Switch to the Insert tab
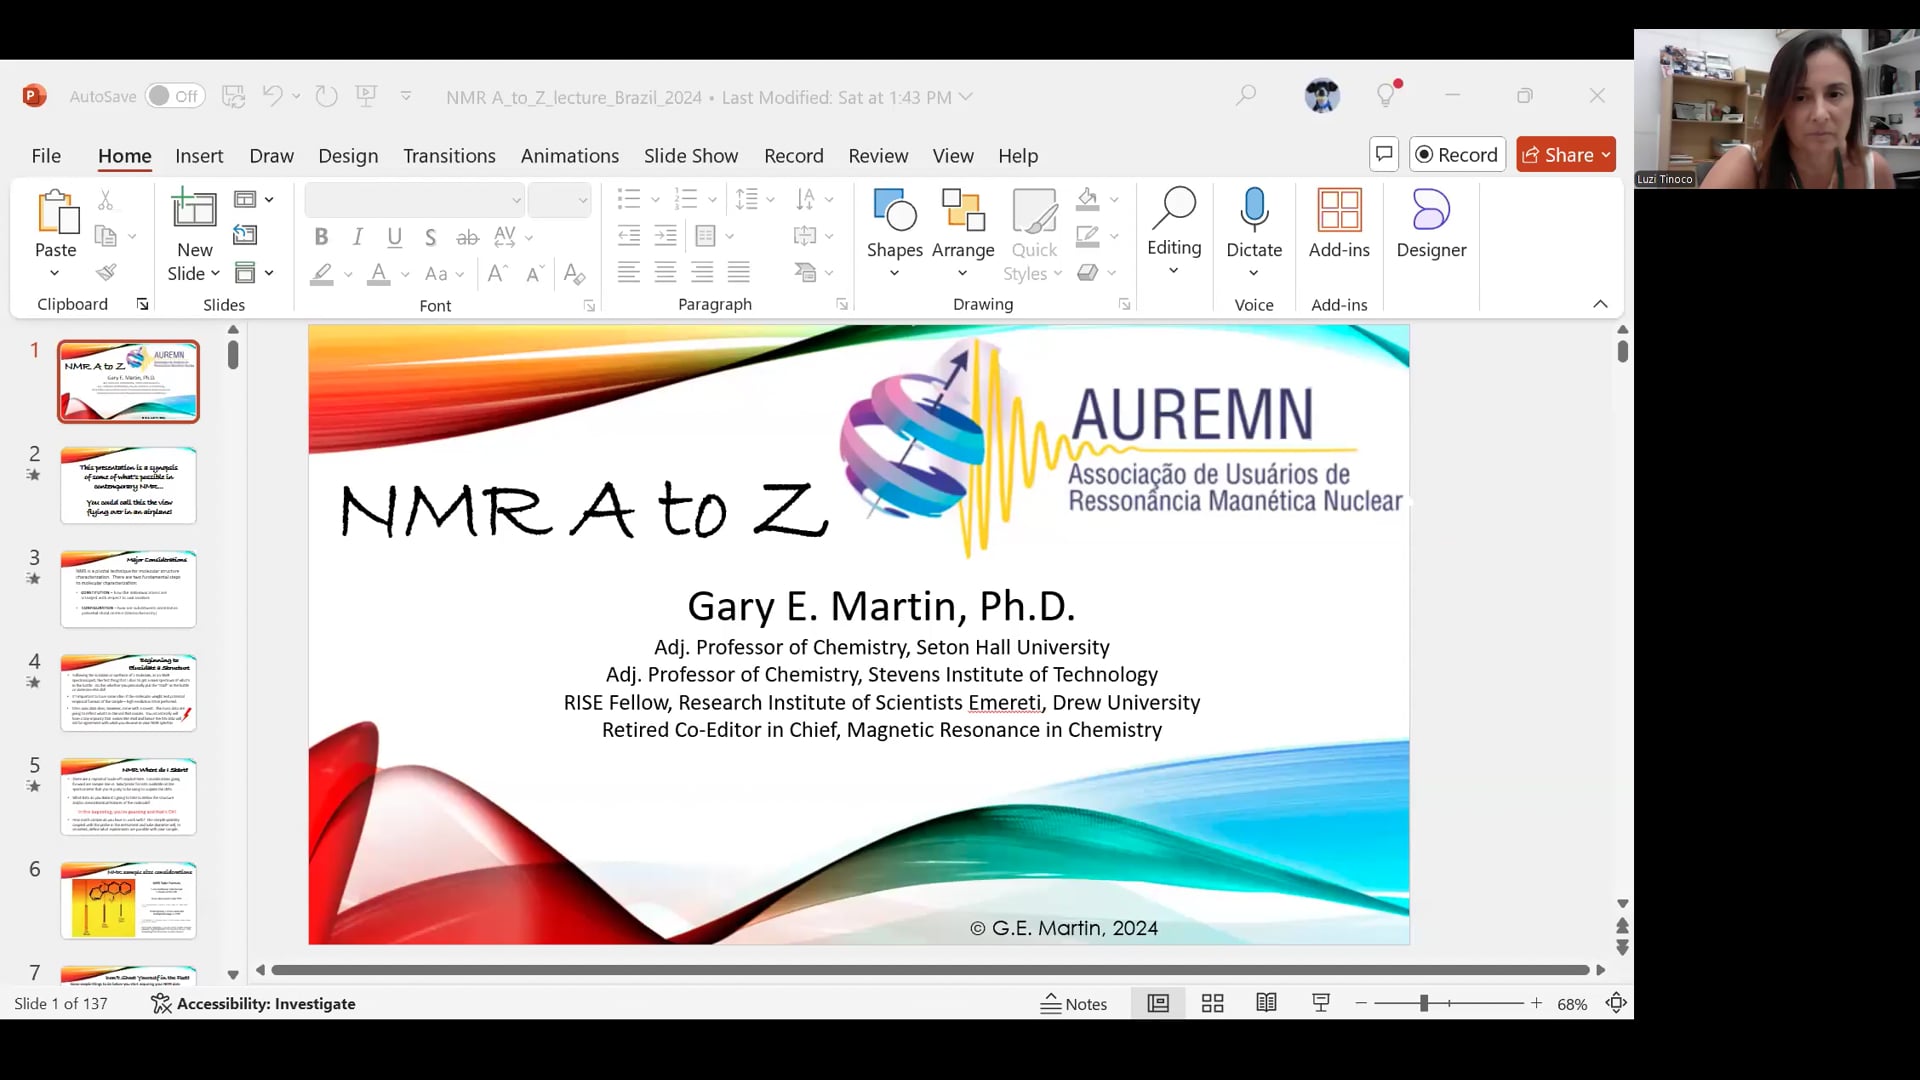Image resolution: width=1920 pixels, height=1080 pixels. pyautogui.click(x=199, y=156)
